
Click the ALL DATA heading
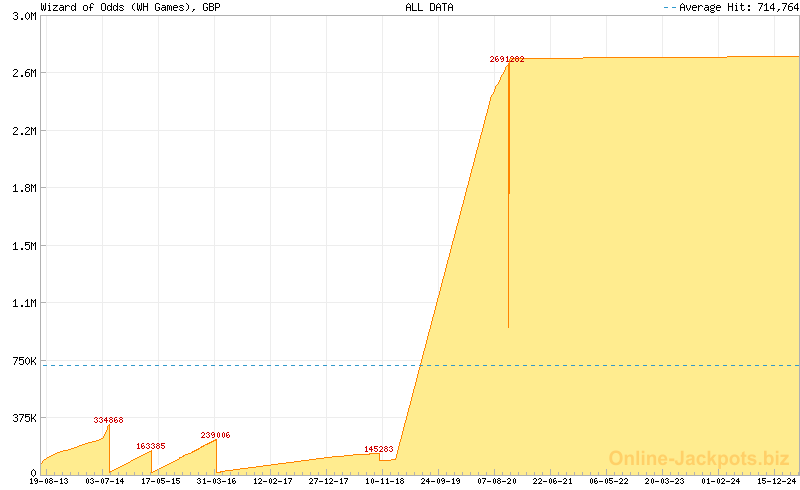point(429,7)
